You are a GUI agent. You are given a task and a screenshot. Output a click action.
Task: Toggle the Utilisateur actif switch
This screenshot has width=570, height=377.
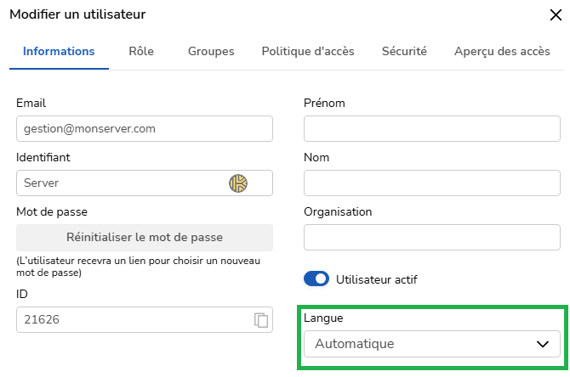coord(316,279)
